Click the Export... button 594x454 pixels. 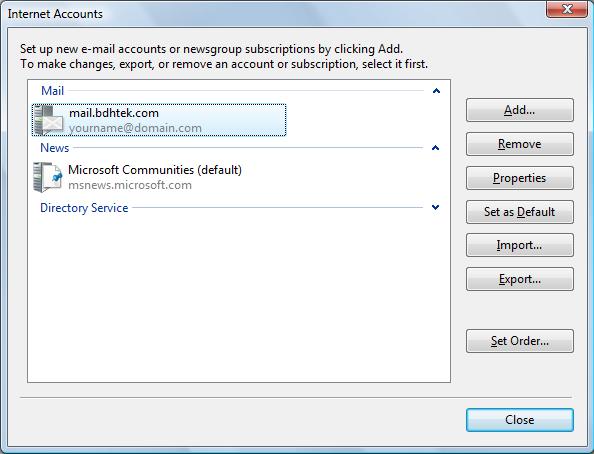[520, 279]
